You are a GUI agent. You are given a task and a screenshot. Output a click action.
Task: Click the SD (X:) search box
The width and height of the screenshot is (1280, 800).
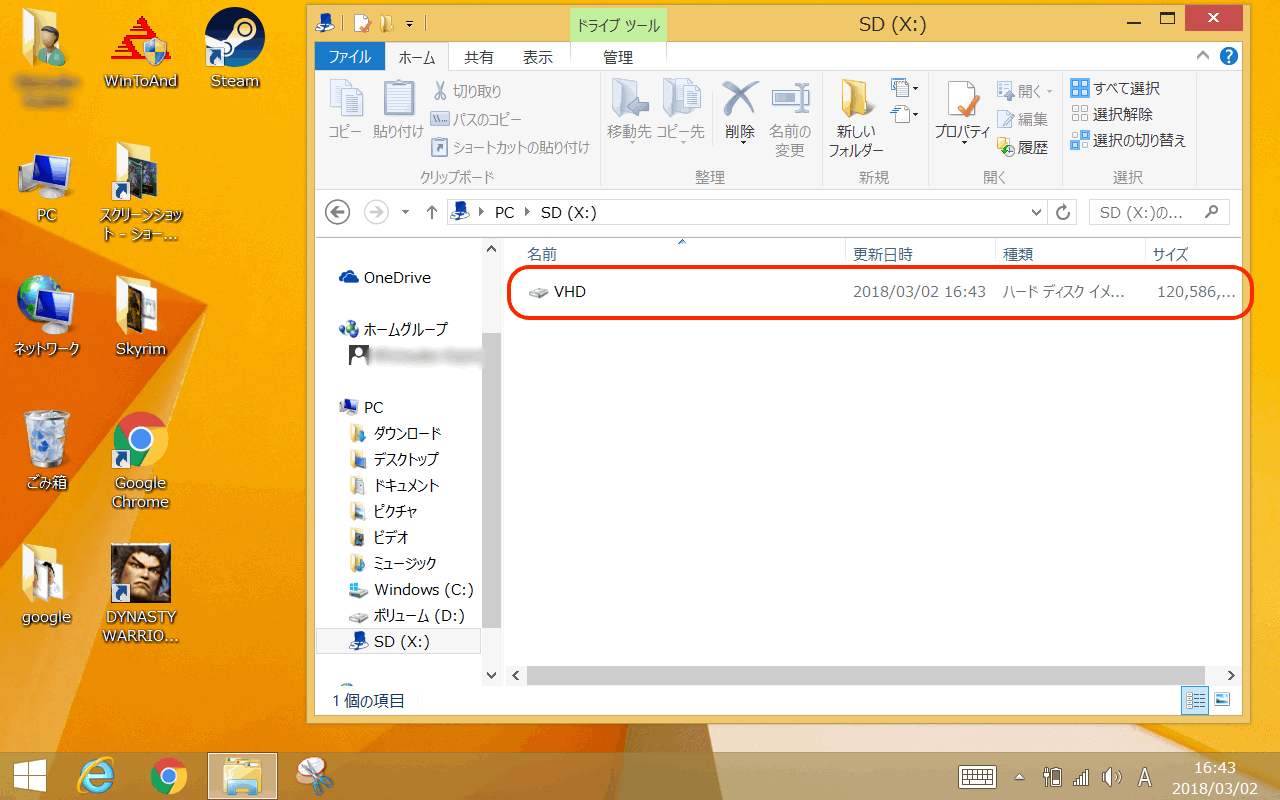tap(1150, 212)
